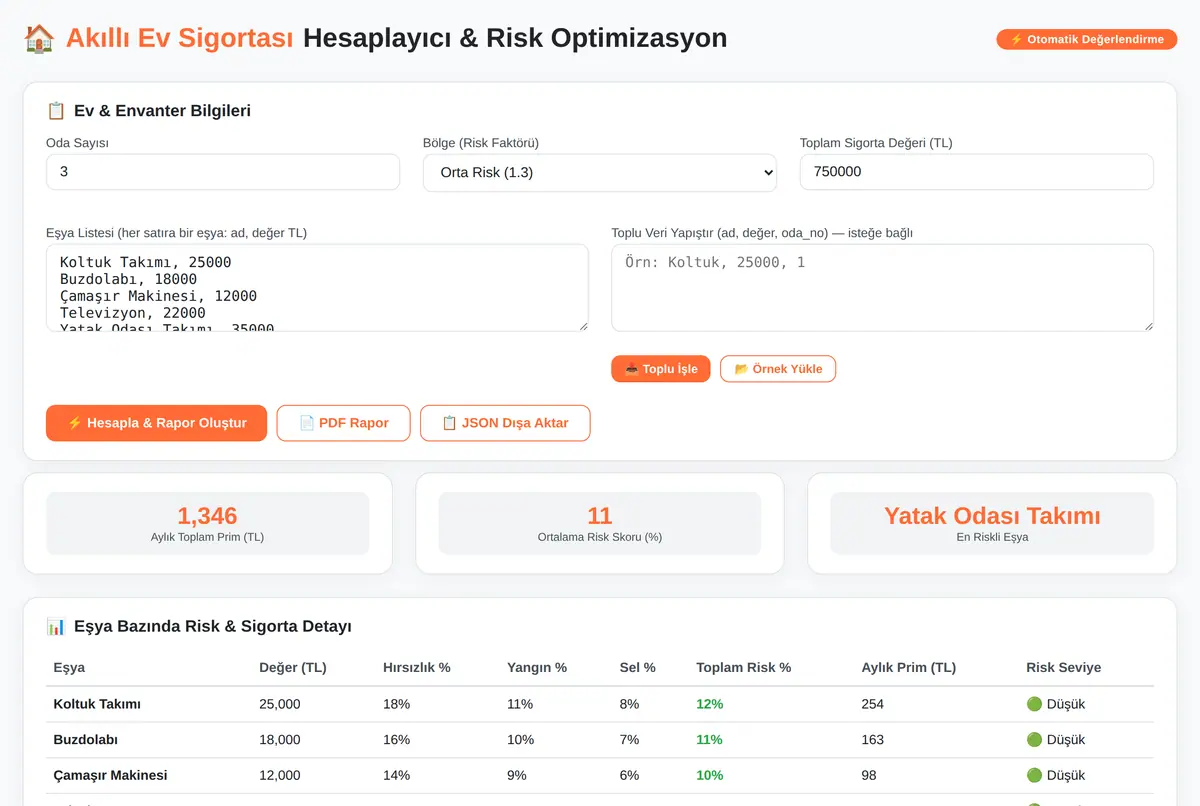Click the Otomatik Değerlendirme badge
Screen dimensions: 1200x806
pyautogui.click(x=1086, y=40)
